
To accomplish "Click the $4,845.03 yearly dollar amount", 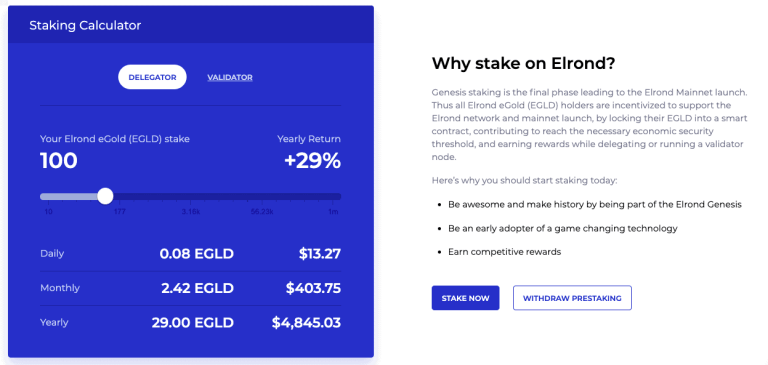I will 307,323.
